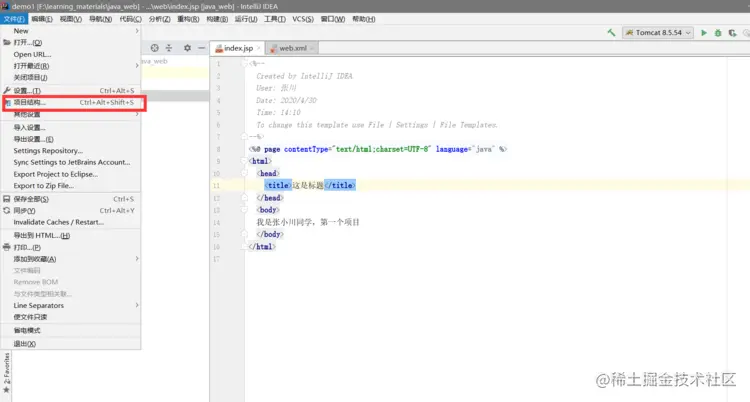Click line number 17 in the gutter
This screenshot has height=402, width=750.
coord(216,259)
